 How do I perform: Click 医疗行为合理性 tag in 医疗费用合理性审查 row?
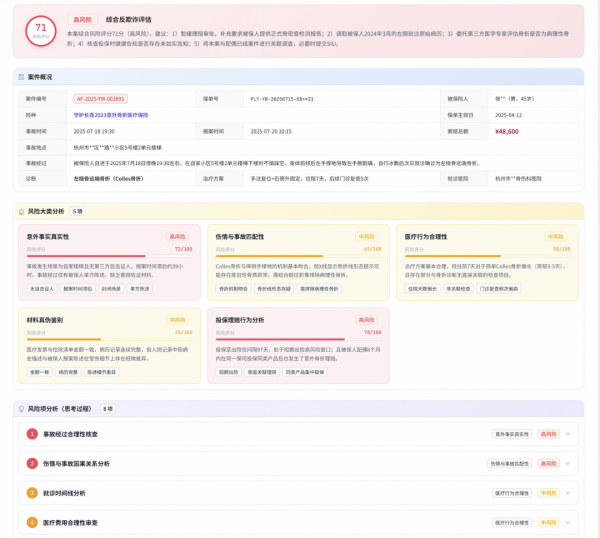tap(512, 522)
